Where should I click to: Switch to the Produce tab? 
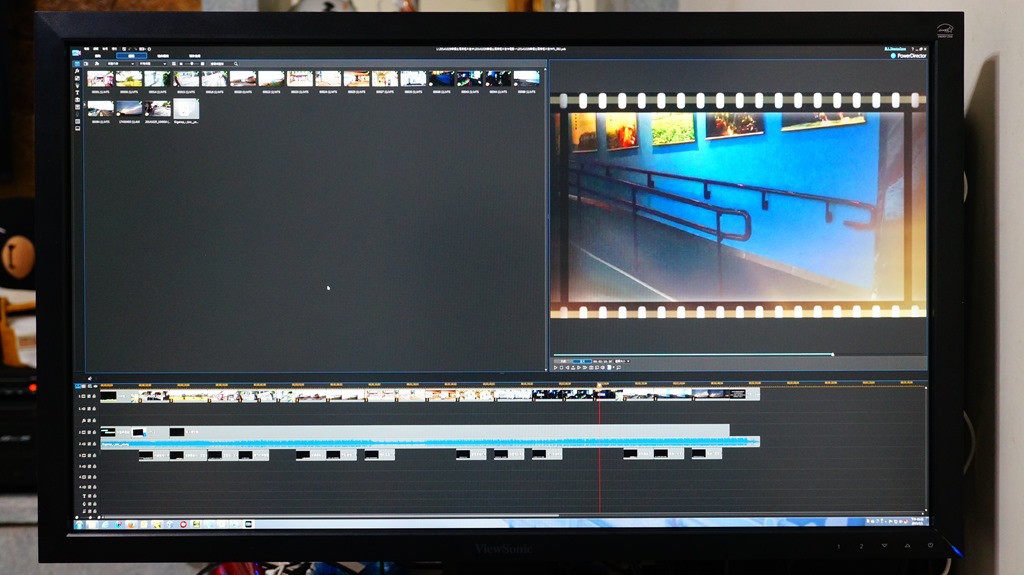pos(163,56)
